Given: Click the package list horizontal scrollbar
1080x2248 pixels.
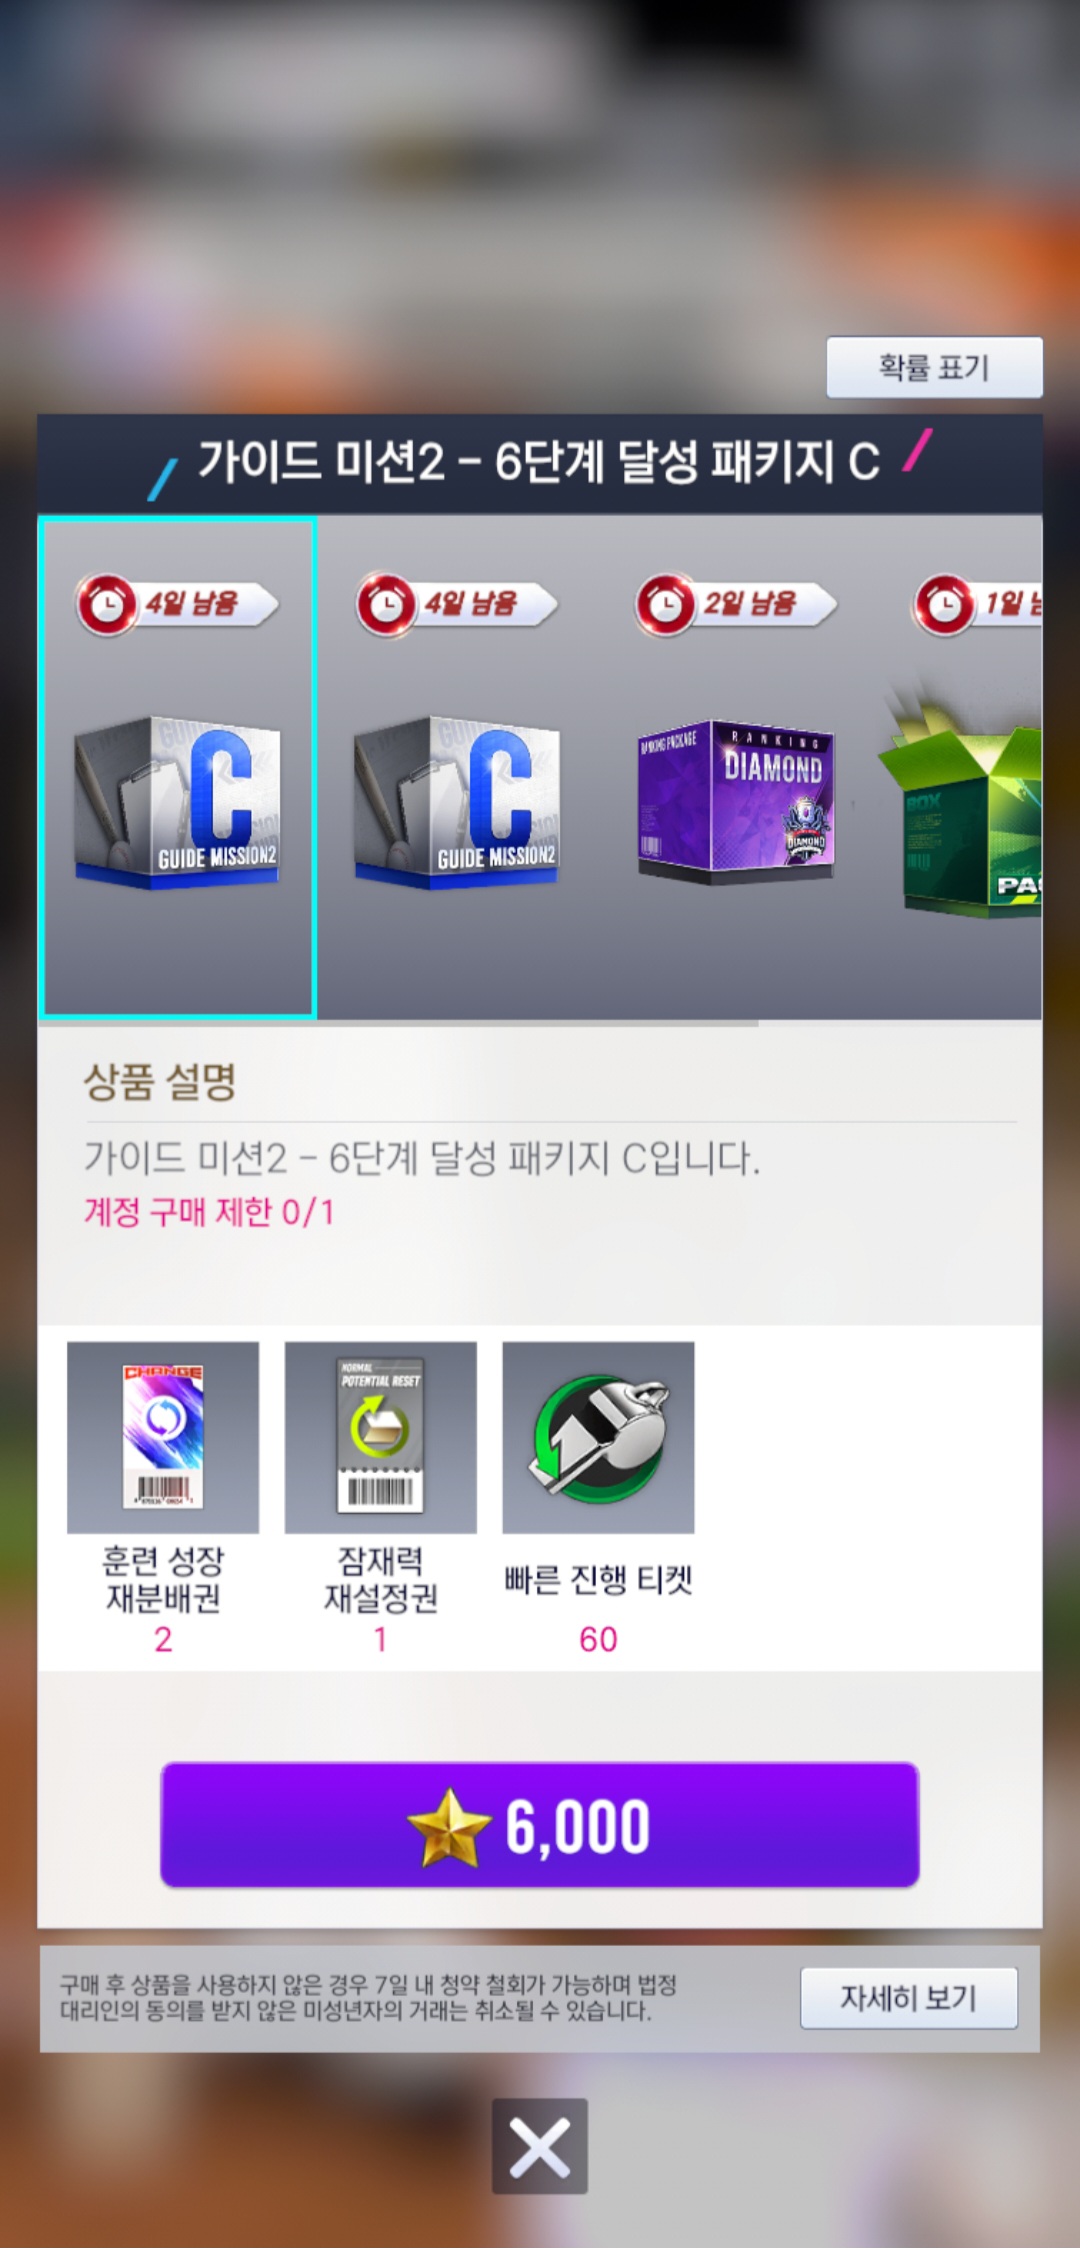Looking at the screenshot, I should pyautogui.click(x=398, y=1023).
